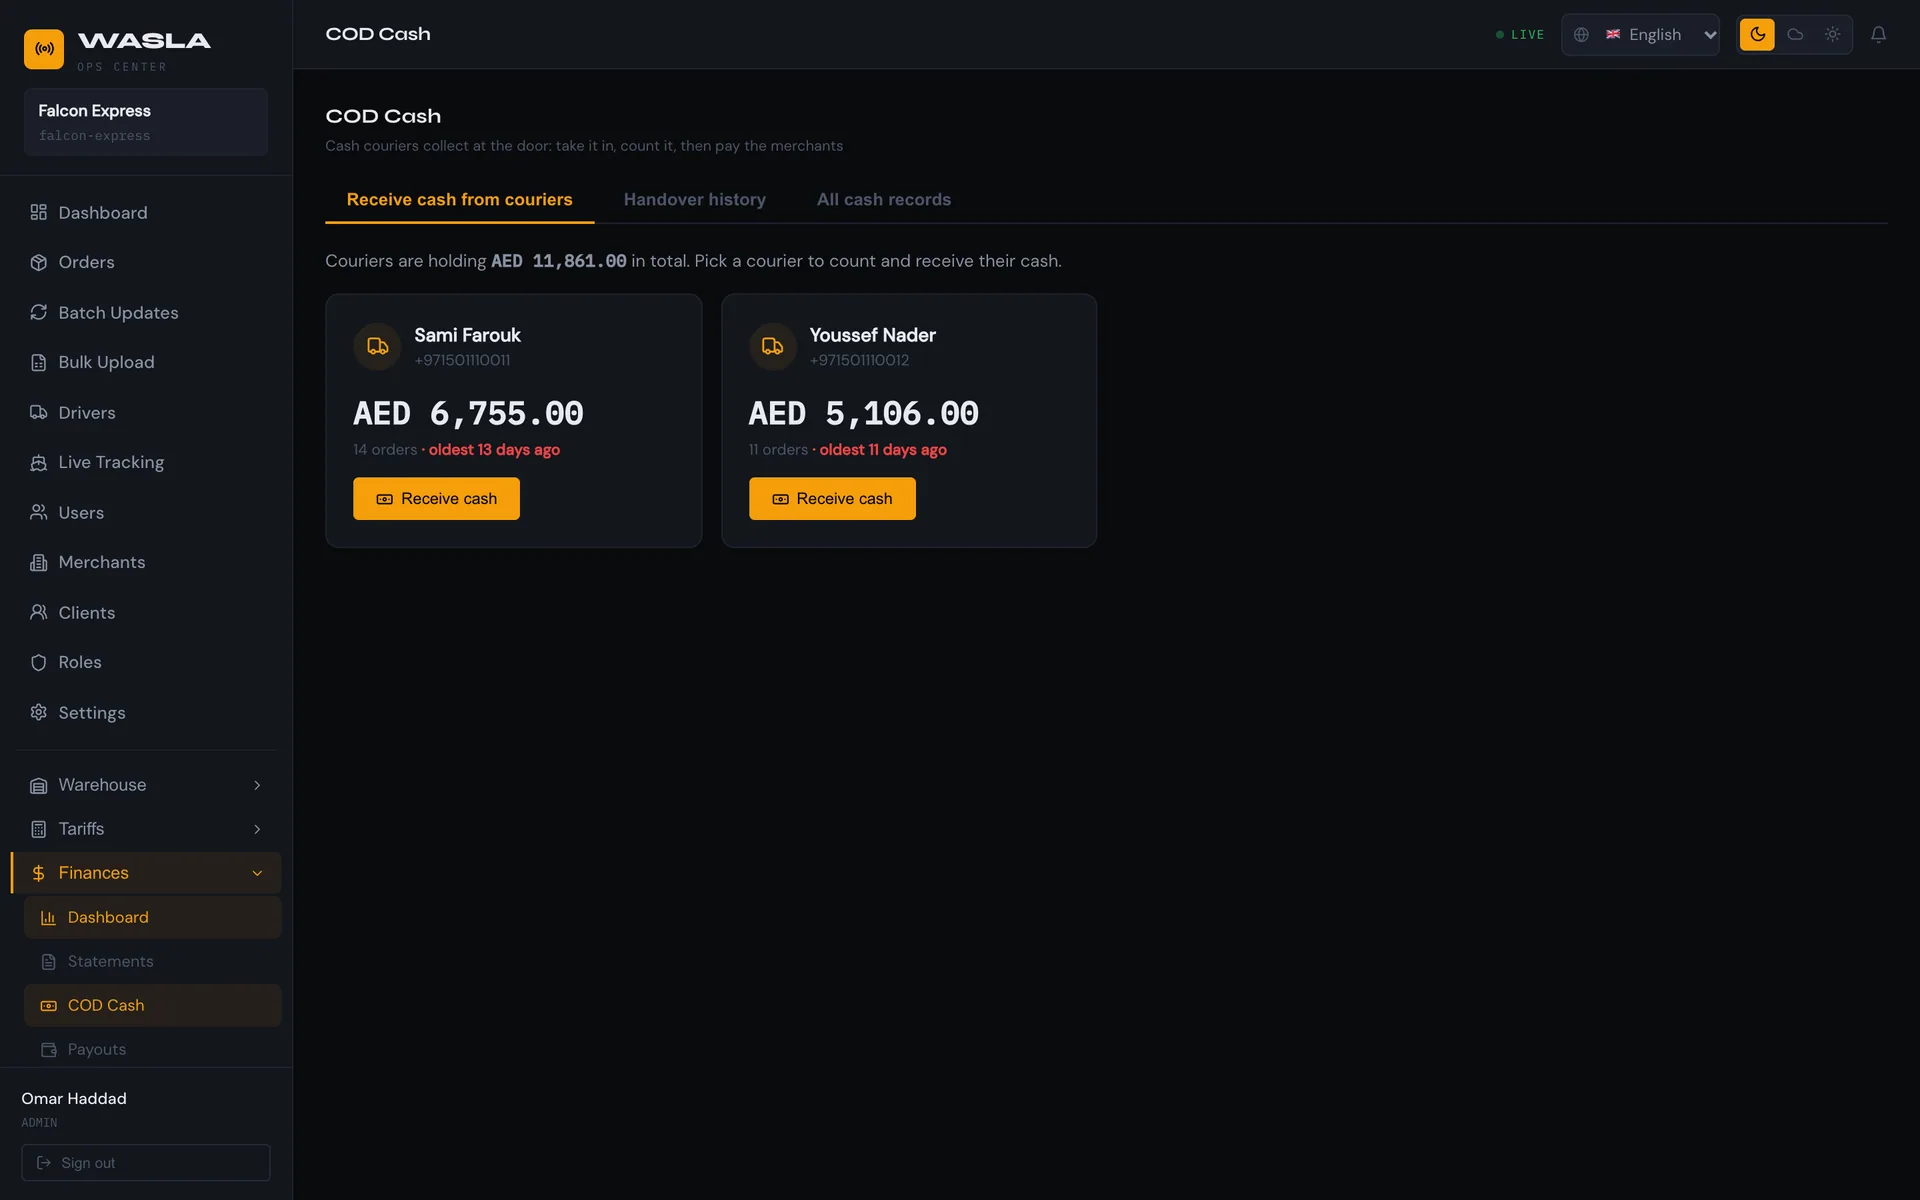Open Payouts sub-item
Screen dimensions: 1920x1200
tap(152, 1049)
